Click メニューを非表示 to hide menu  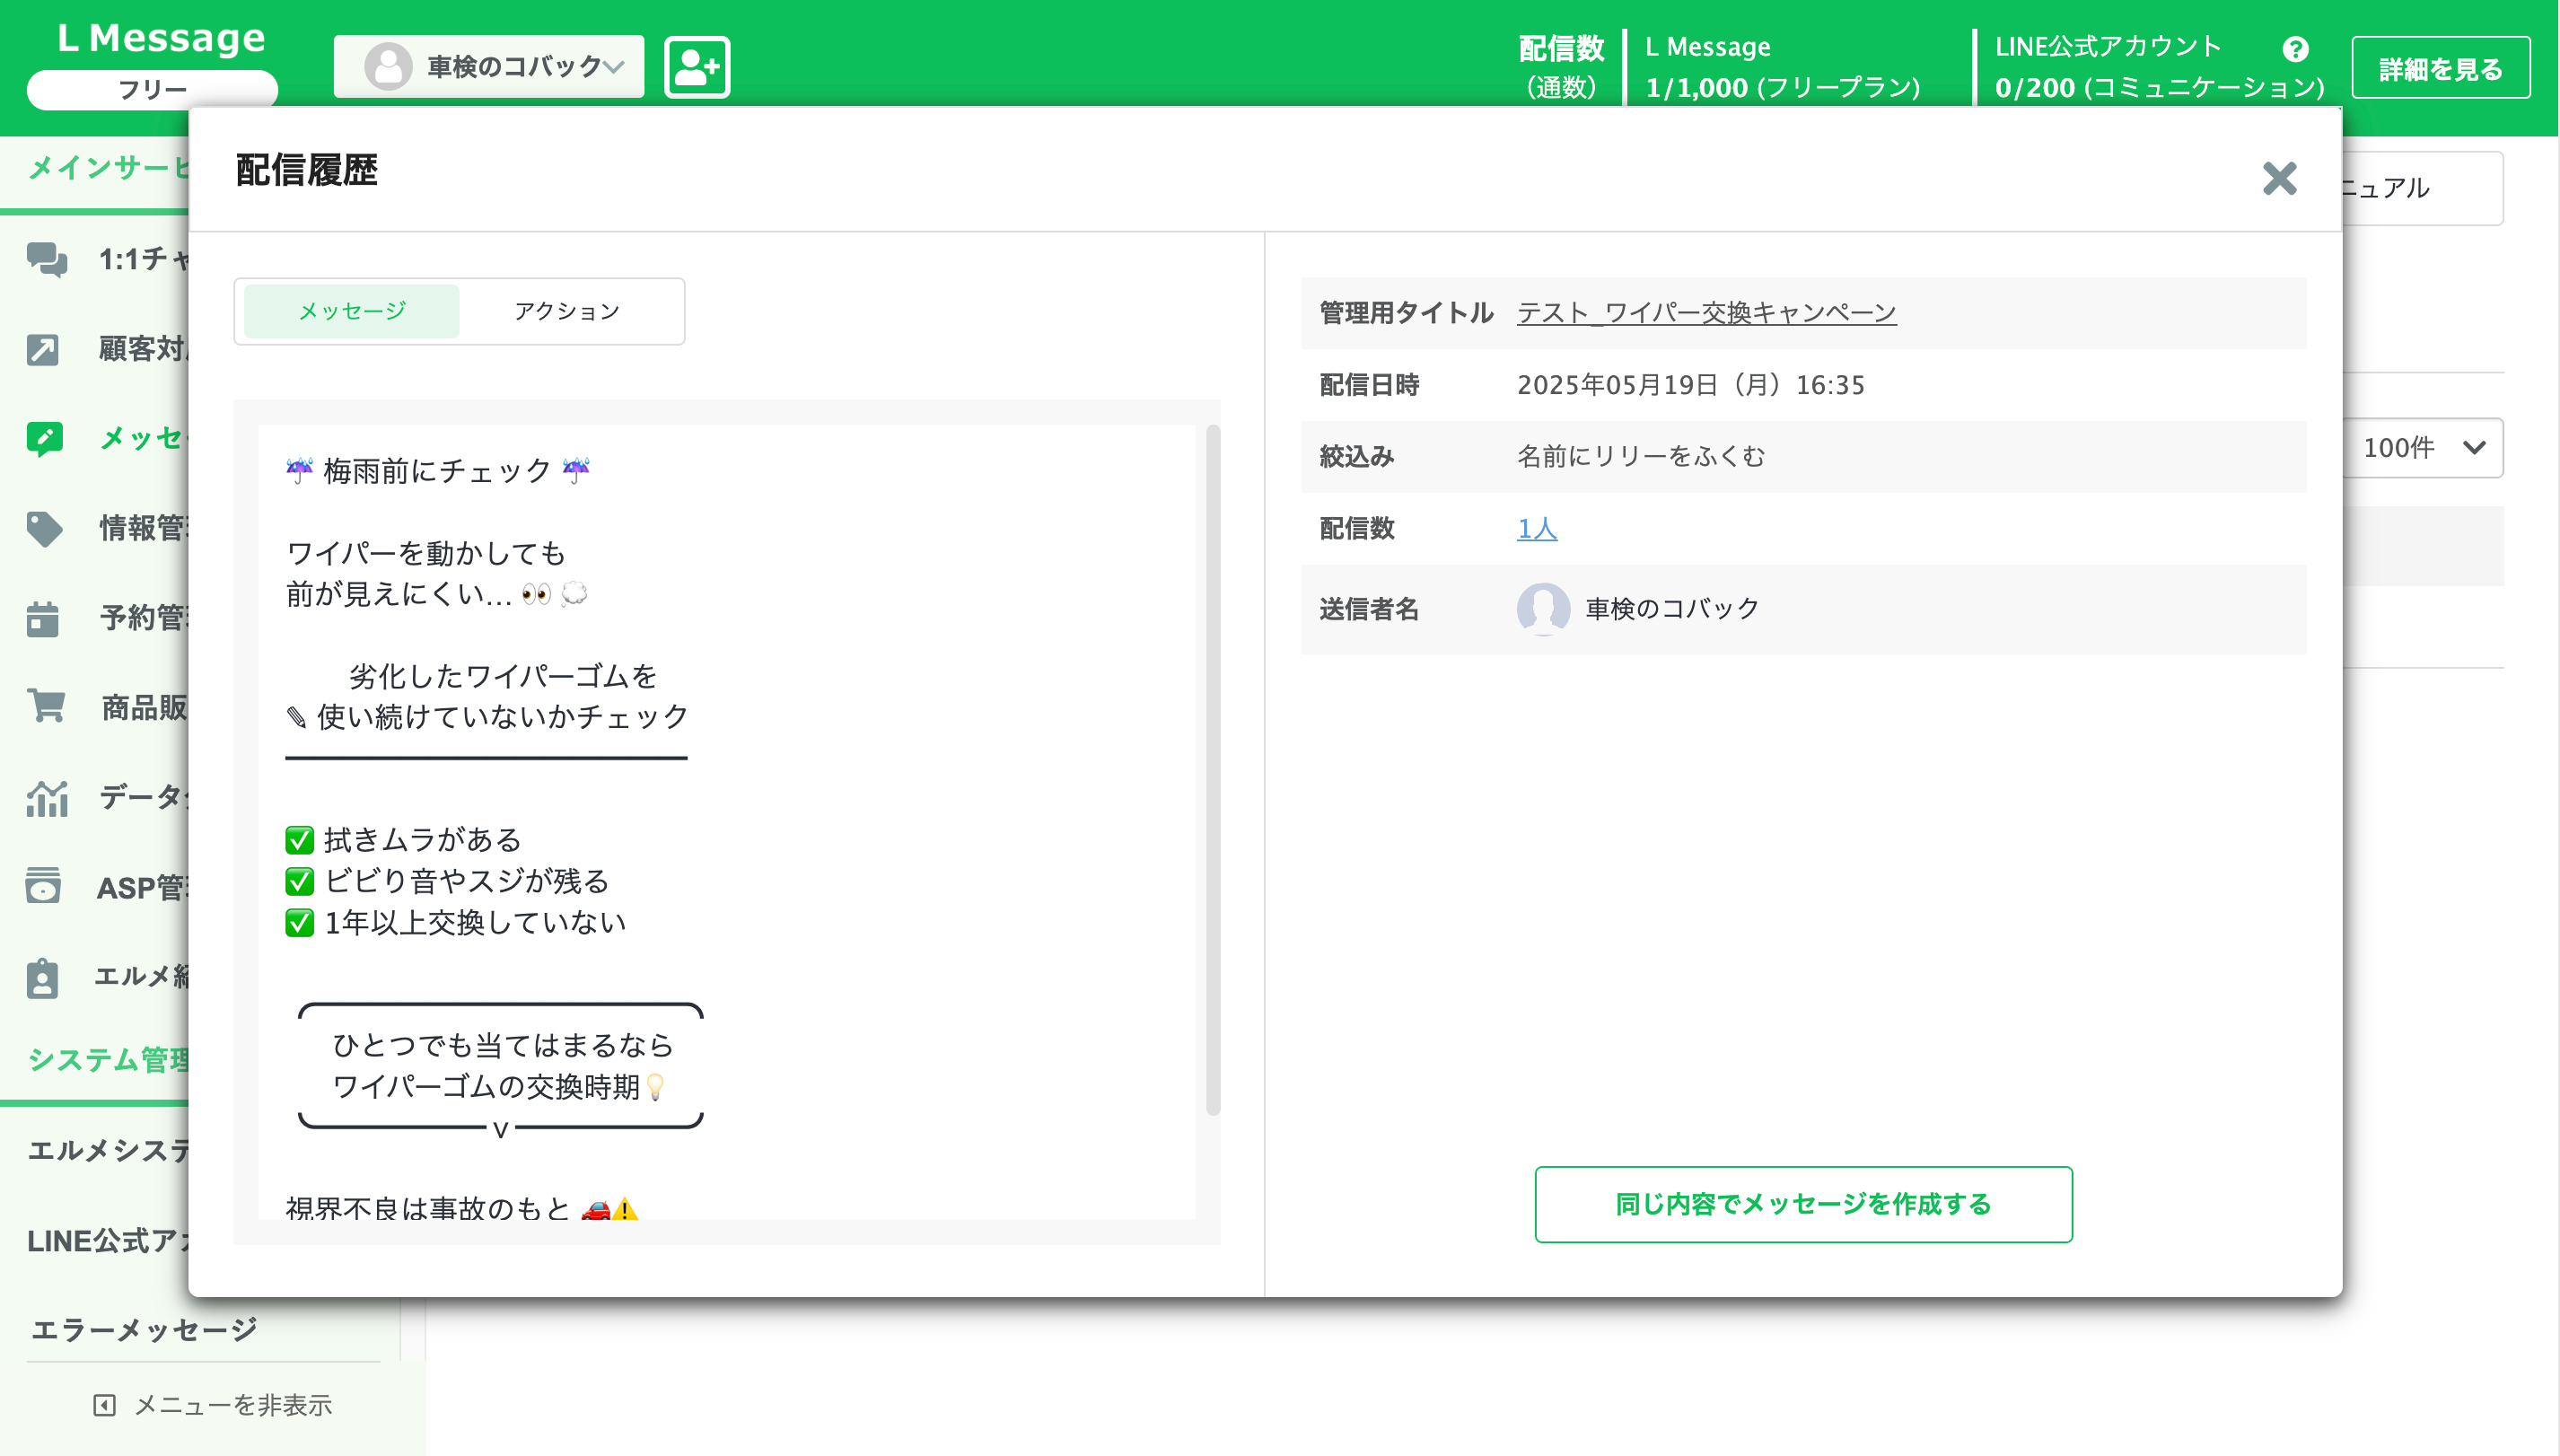[x=212, y=1405]
